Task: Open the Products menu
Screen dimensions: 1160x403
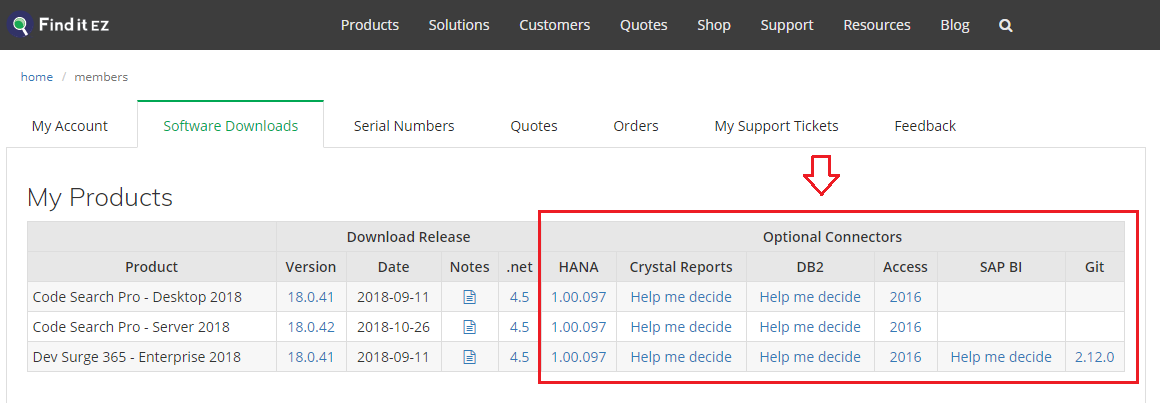Action: click(370, 25)
